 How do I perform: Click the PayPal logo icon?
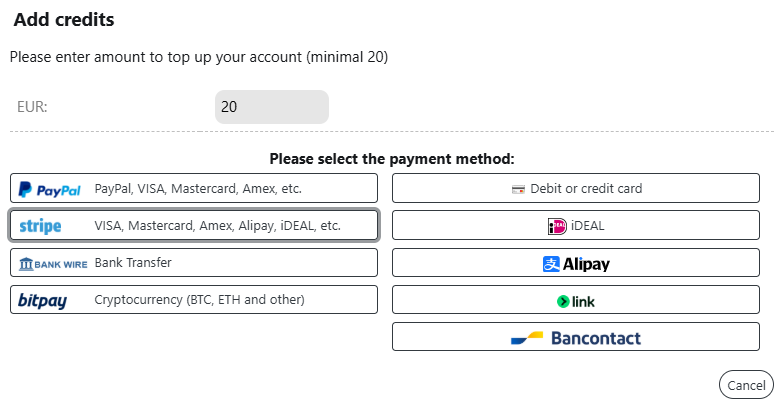[50, 190]
